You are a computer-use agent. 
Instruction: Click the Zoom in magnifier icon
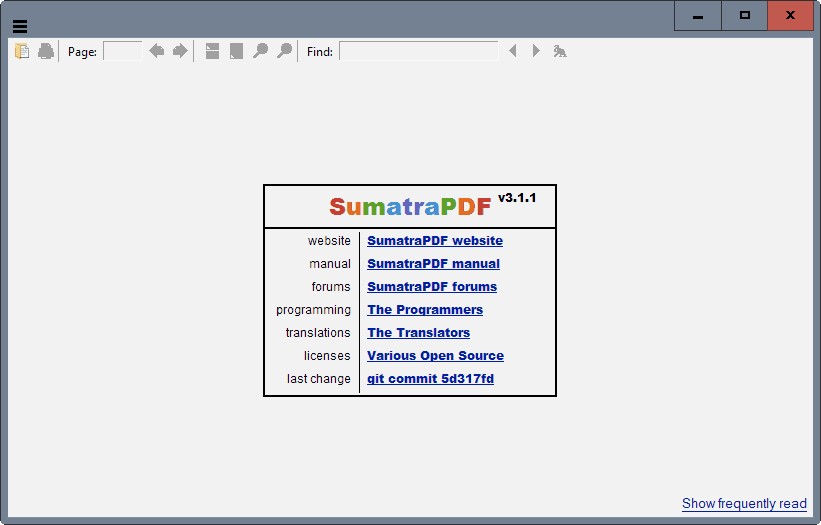coord(284,51)
